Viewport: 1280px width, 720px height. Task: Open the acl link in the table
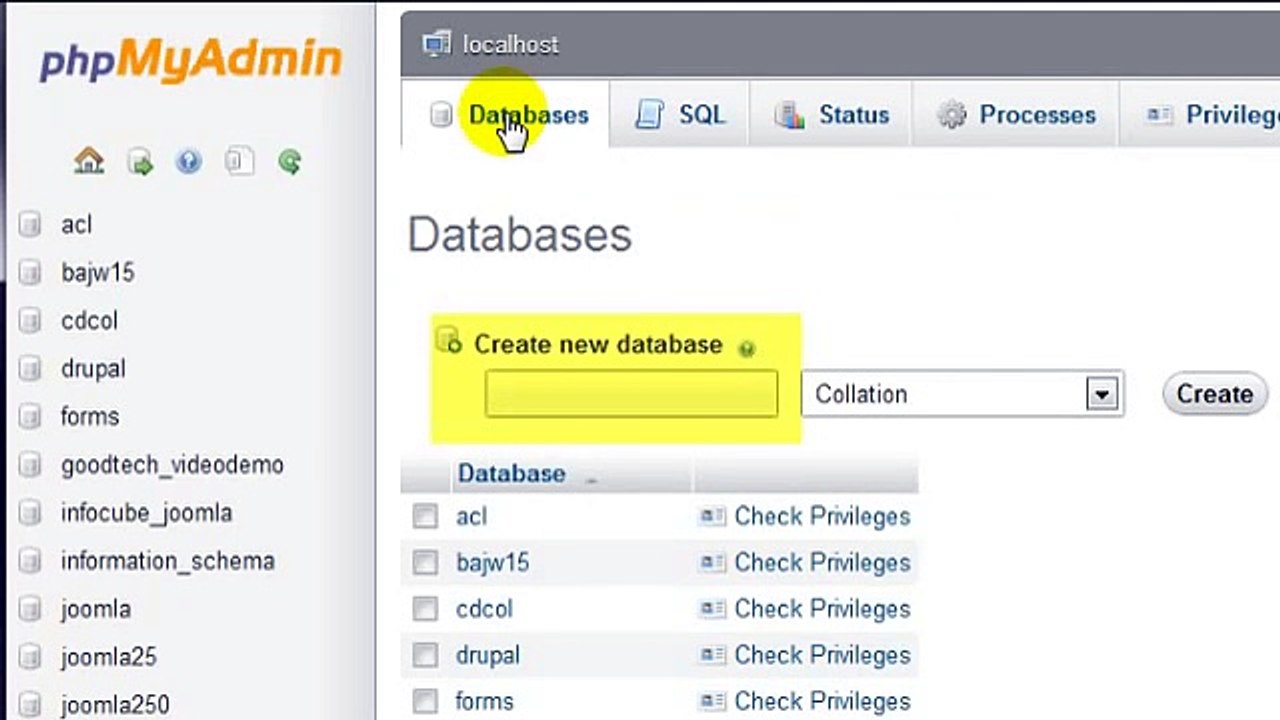471,516
